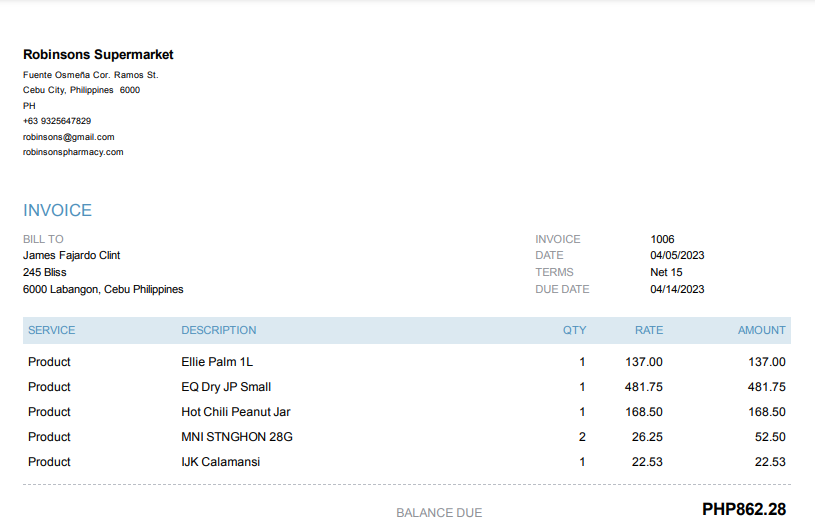Click the +63 9325647829 phone number
The width and height of the screenshot is (817, 530).
point(57,121)
